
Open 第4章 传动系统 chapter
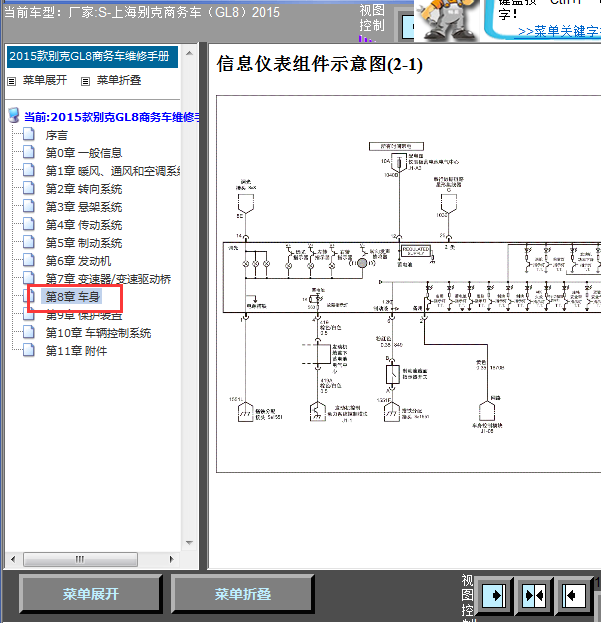(x=84, y=225)
